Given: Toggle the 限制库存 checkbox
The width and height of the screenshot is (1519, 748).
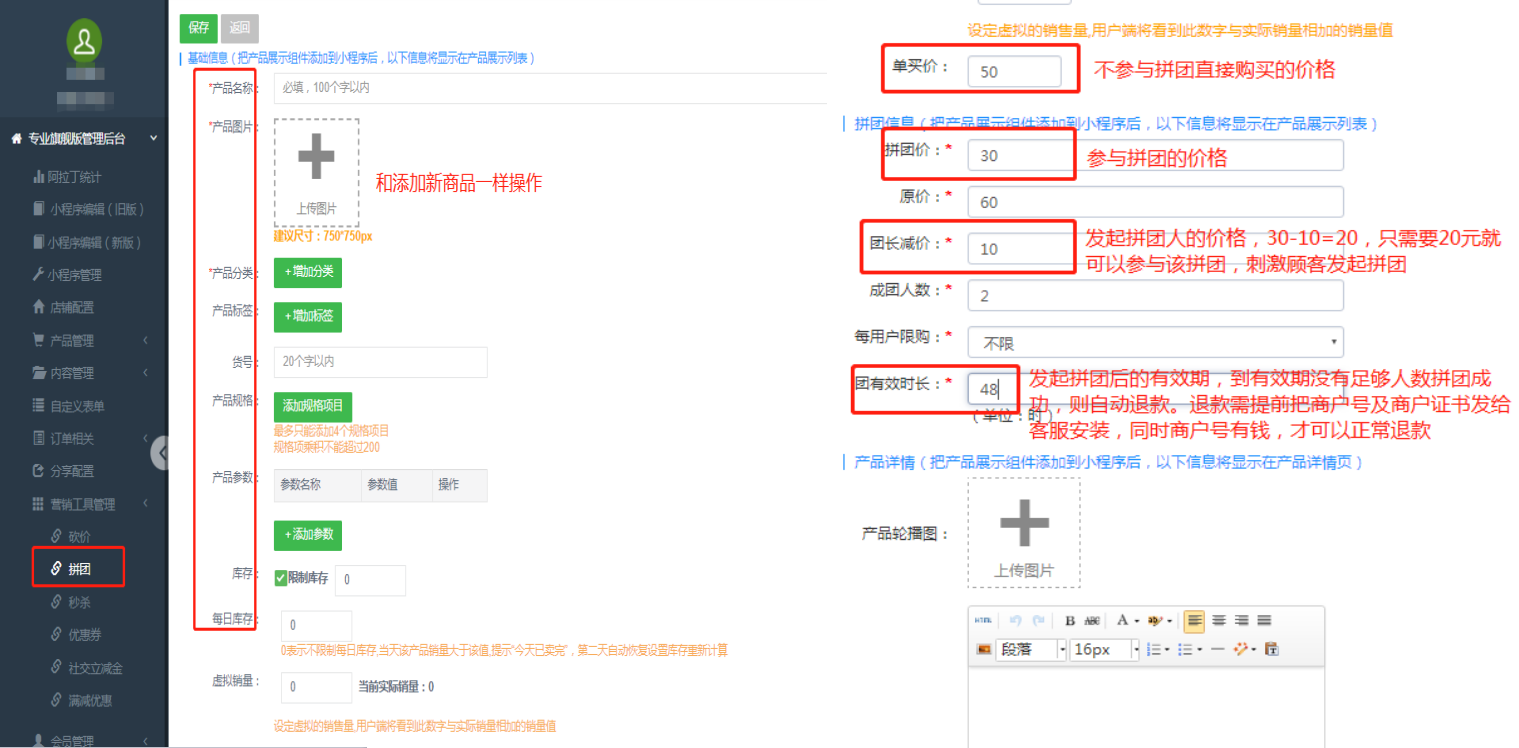Looking at the screenshot, I should (281, 578).
